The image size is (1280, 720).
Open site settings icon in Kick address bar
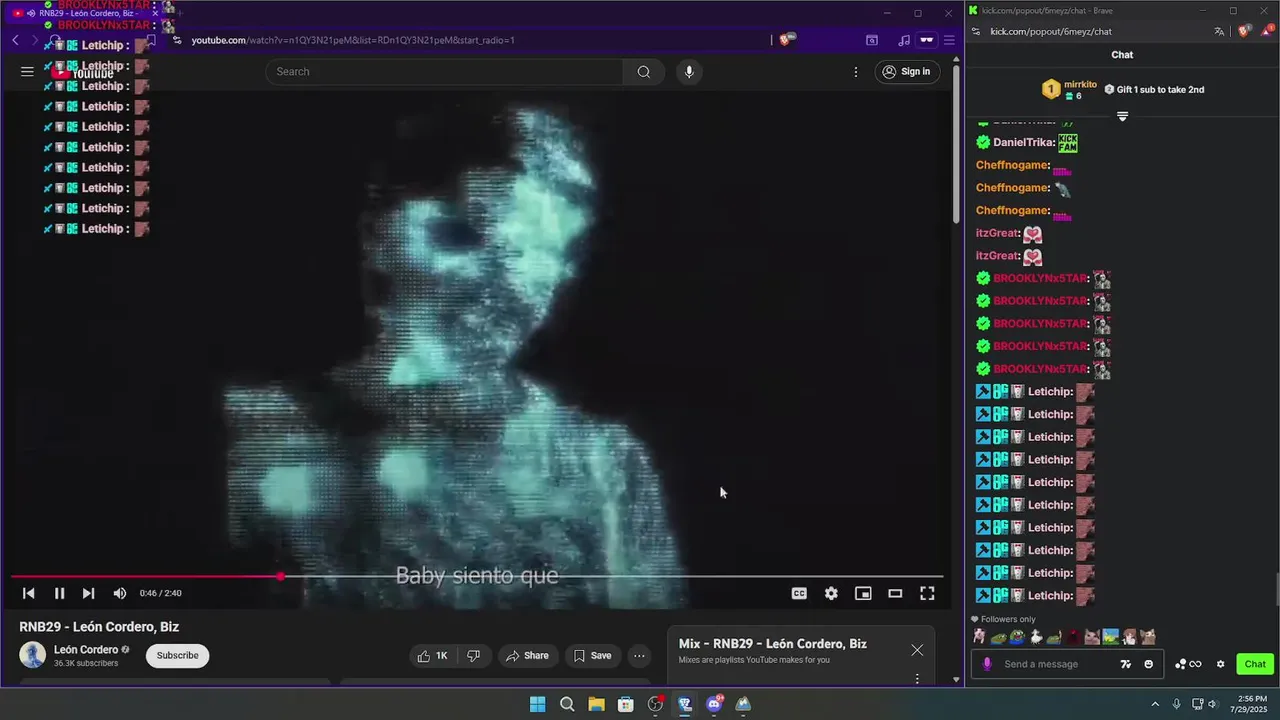[974, 31]
